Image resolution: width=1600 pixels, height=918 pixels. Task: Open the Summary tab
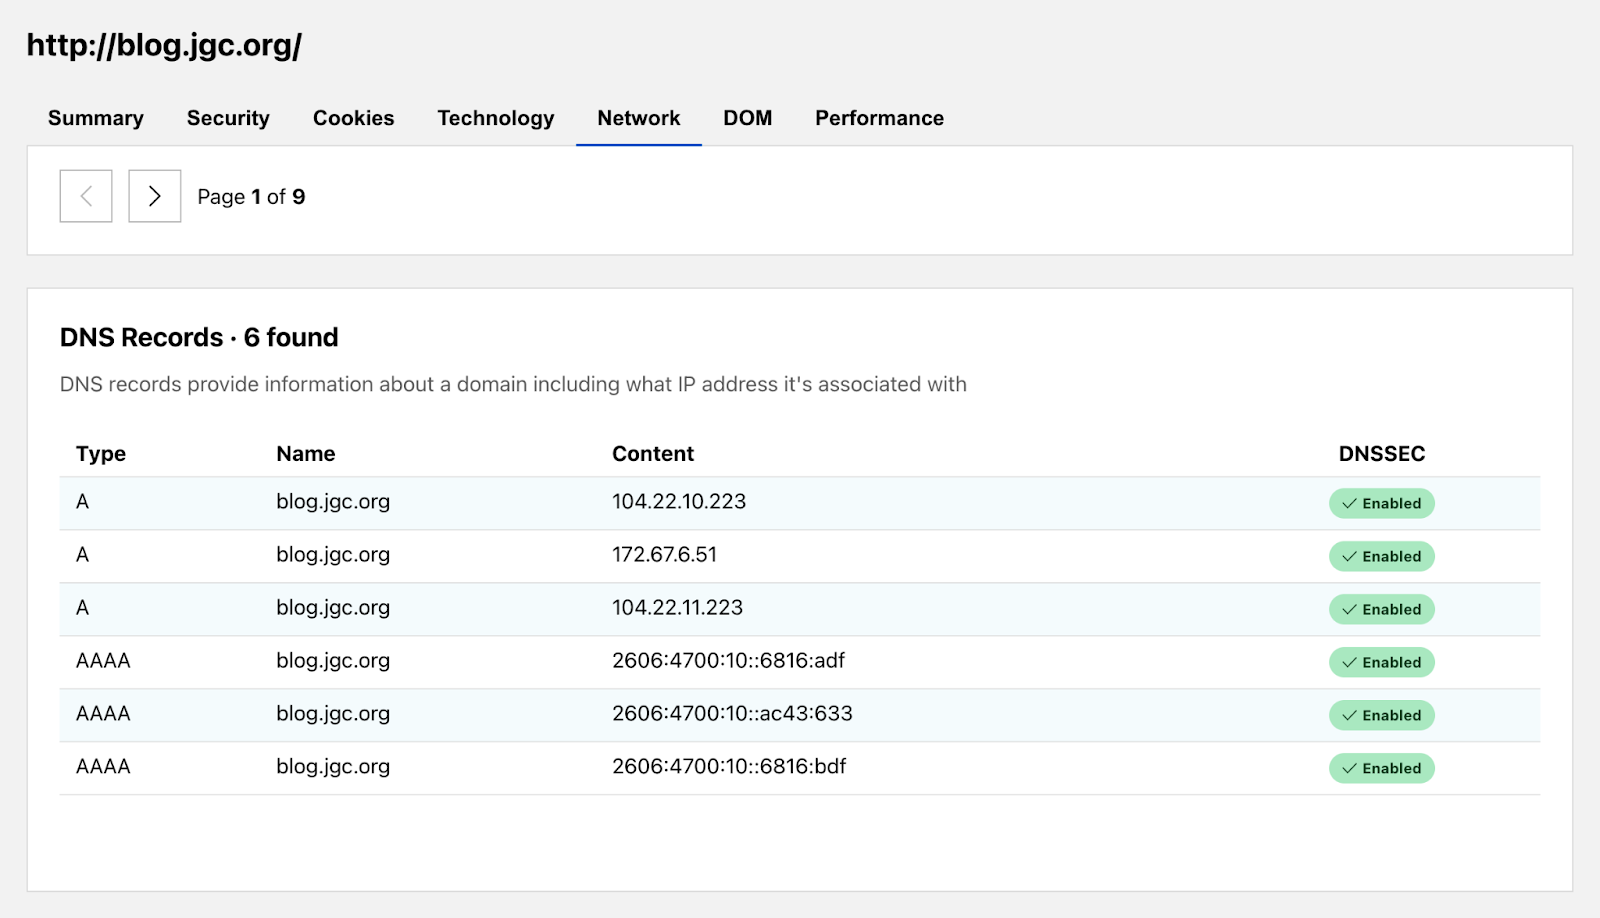point(96,118)
